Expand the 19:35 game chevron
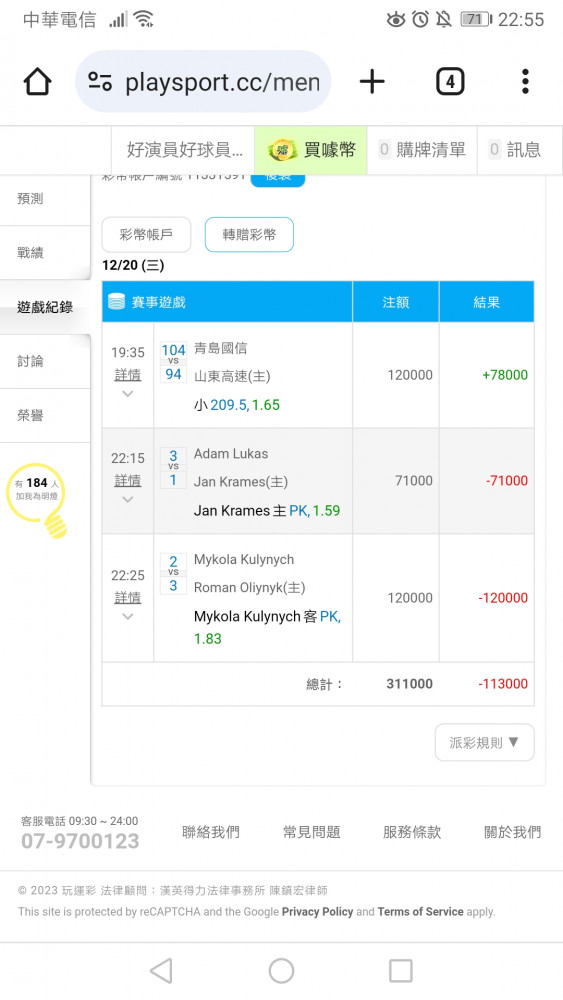The height and width of the screenshot is (1000, 563). pyautogui.click(x=128, y=394)
